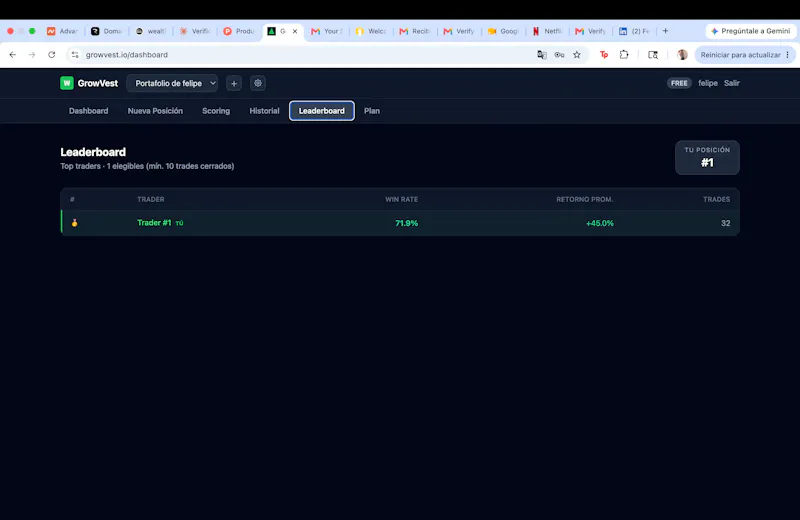
Task: Click the browser forward arrow
Action: tap(32, 55)
